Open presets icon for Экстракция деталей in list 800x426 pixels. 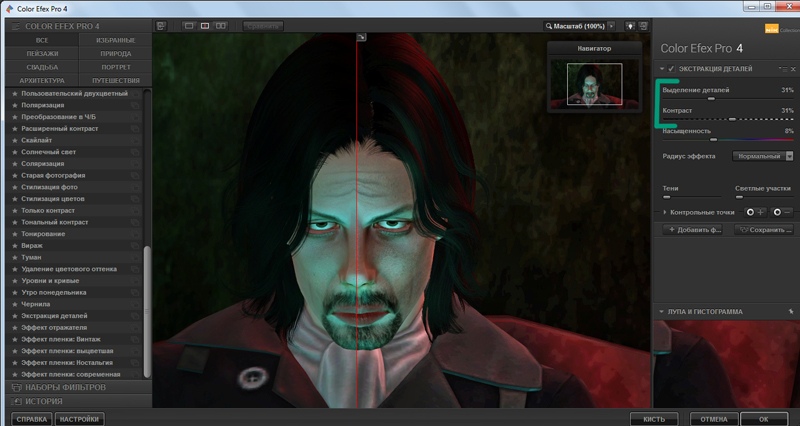pos(135,316)
